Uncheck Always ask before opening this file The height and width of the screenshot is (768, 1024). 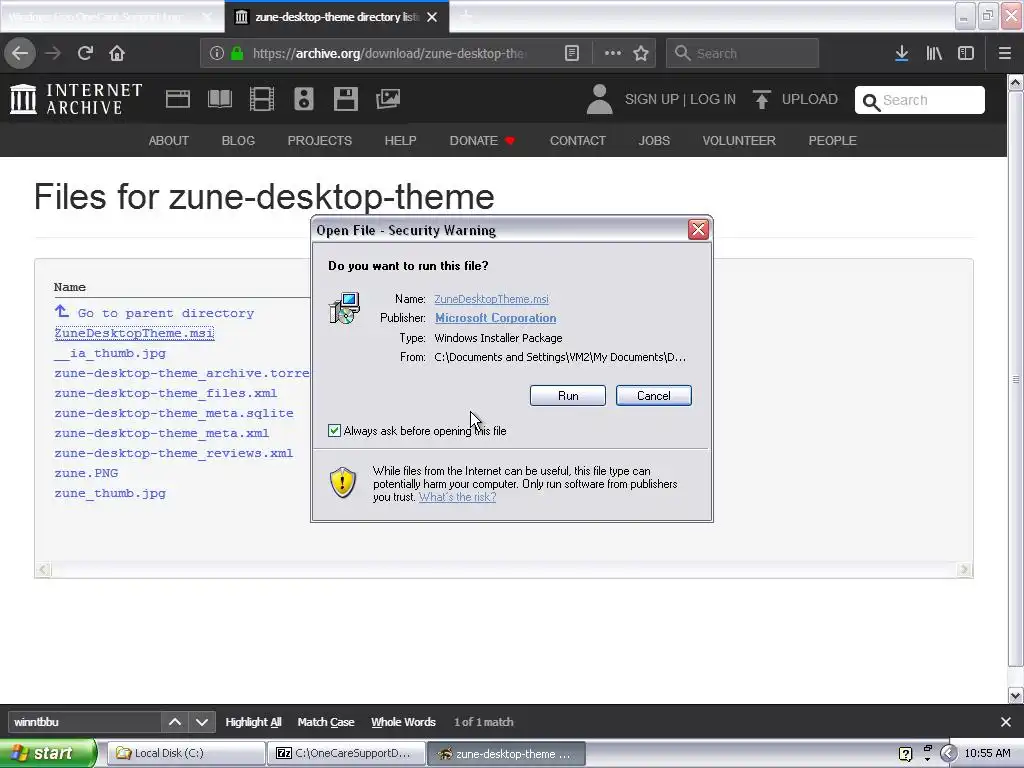point(334,430)
